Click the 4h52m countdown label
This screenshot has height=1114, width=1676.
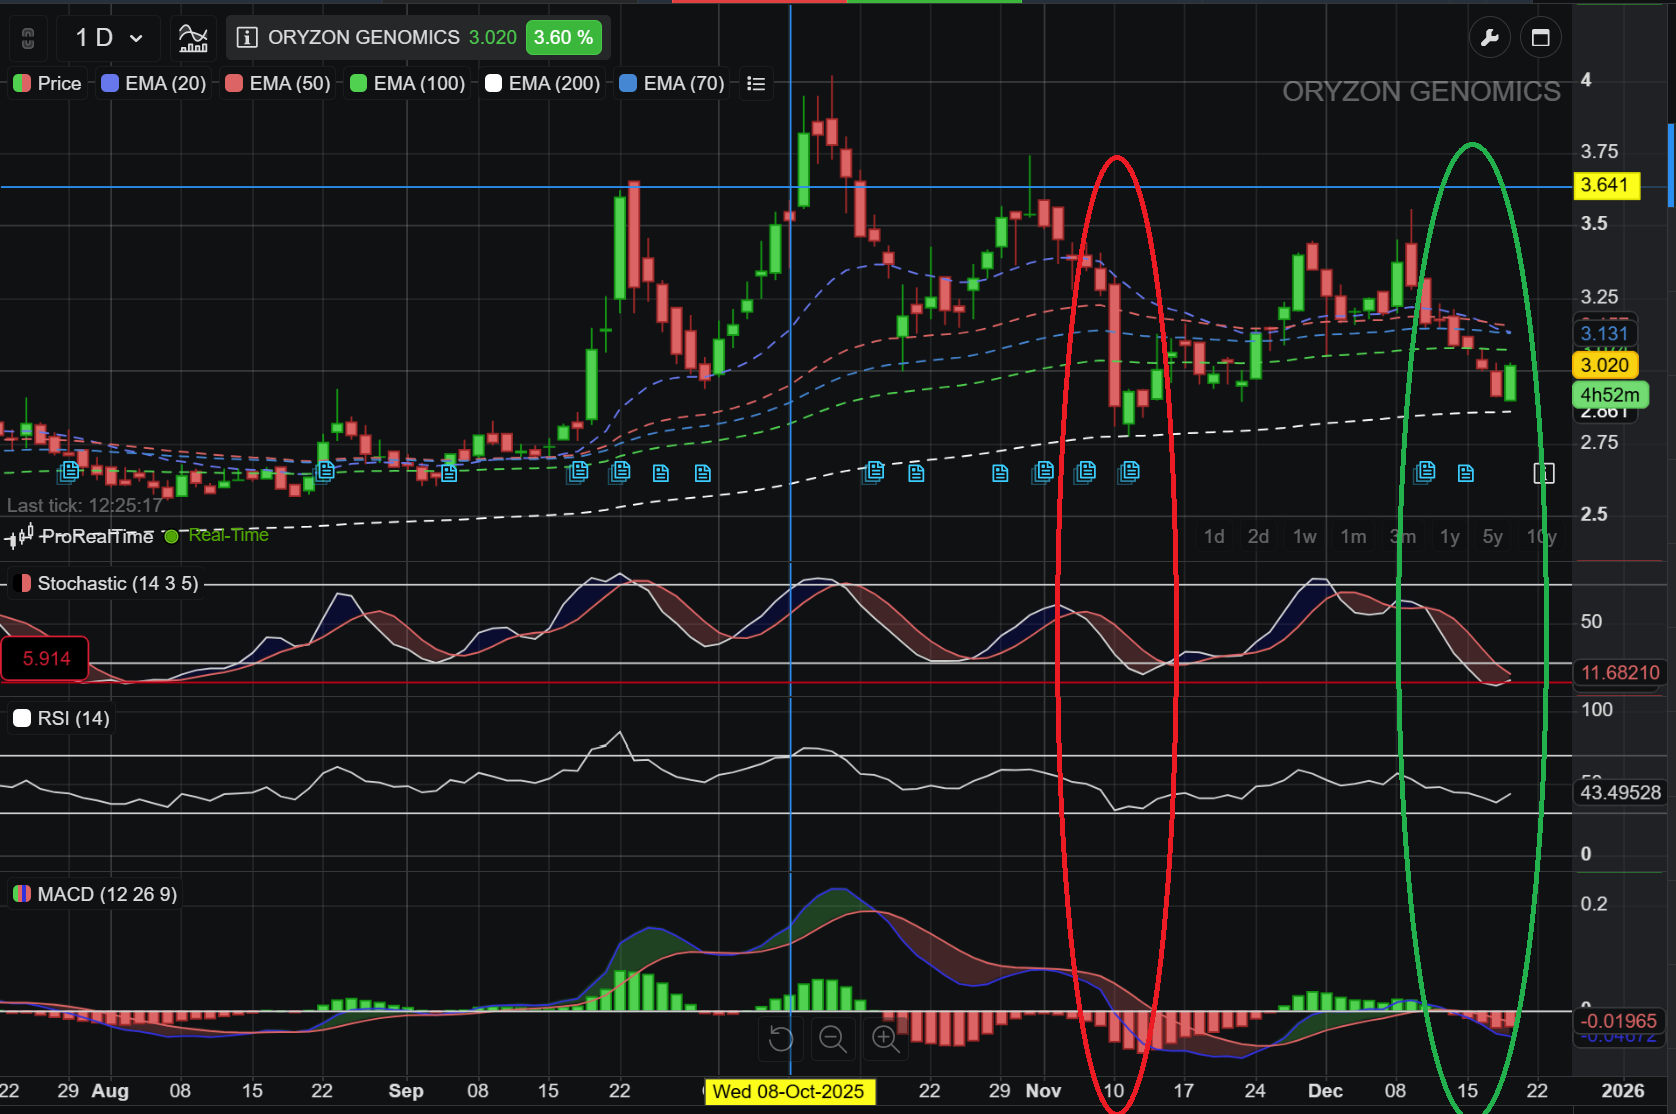coord(1610,395)
